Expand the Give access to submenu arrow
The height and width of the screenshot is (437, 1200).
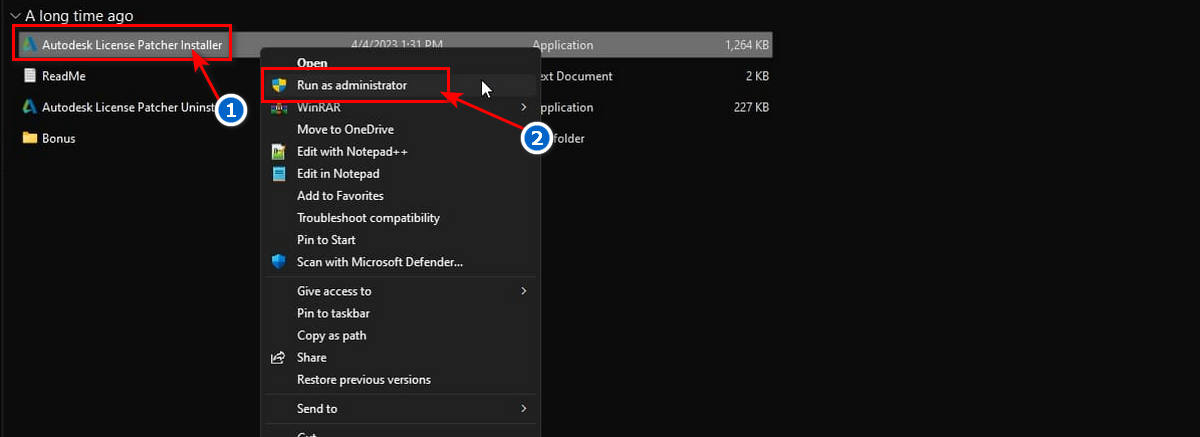(523, 291)
